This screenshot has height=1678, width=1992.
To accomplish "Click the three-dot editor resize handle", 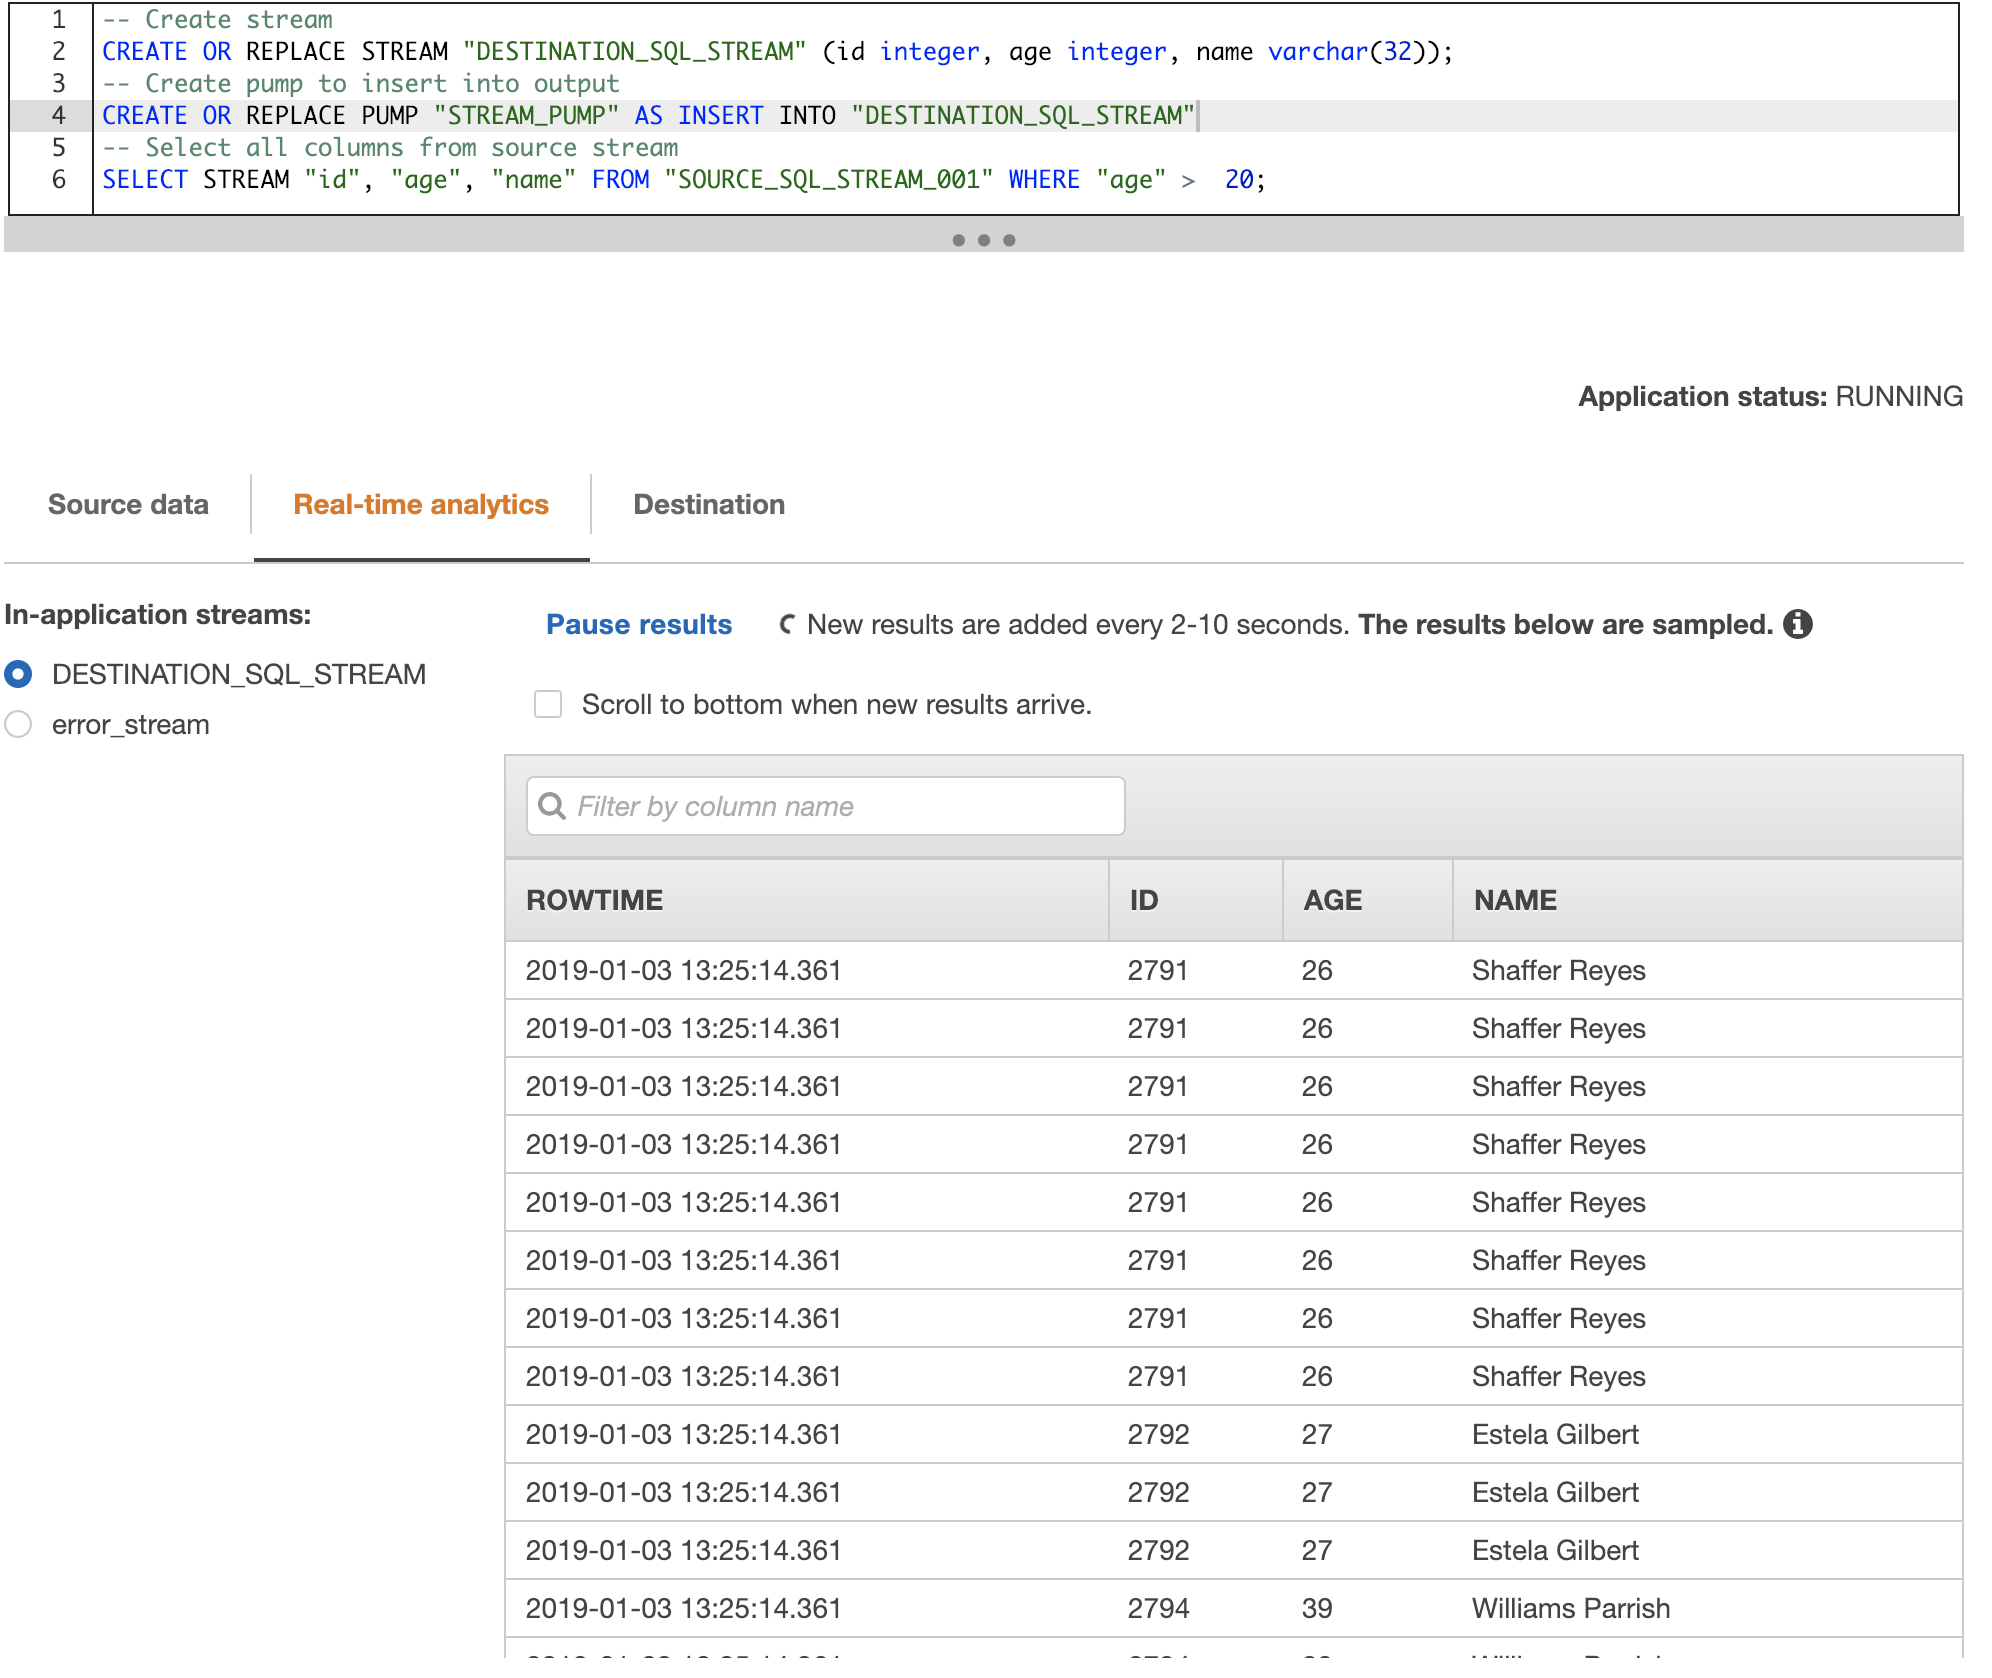I will click(984, 239).
